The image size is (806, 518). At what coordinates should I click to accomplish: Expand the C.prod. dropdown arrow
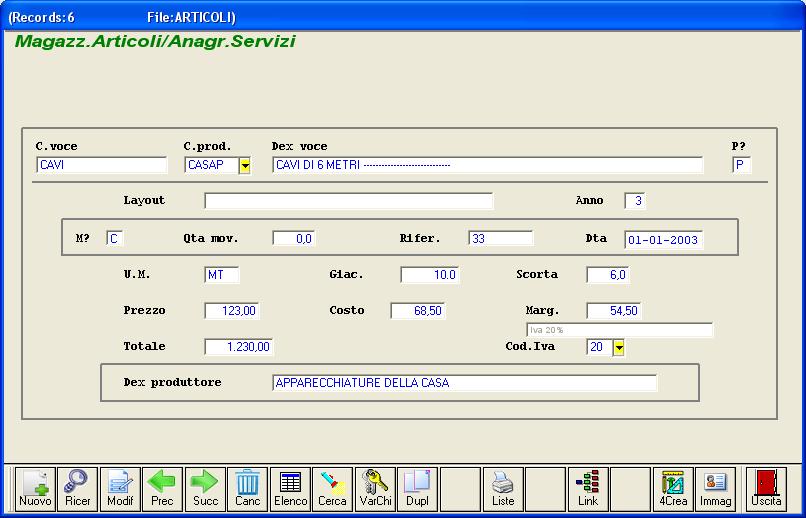(x=245, y=165)
